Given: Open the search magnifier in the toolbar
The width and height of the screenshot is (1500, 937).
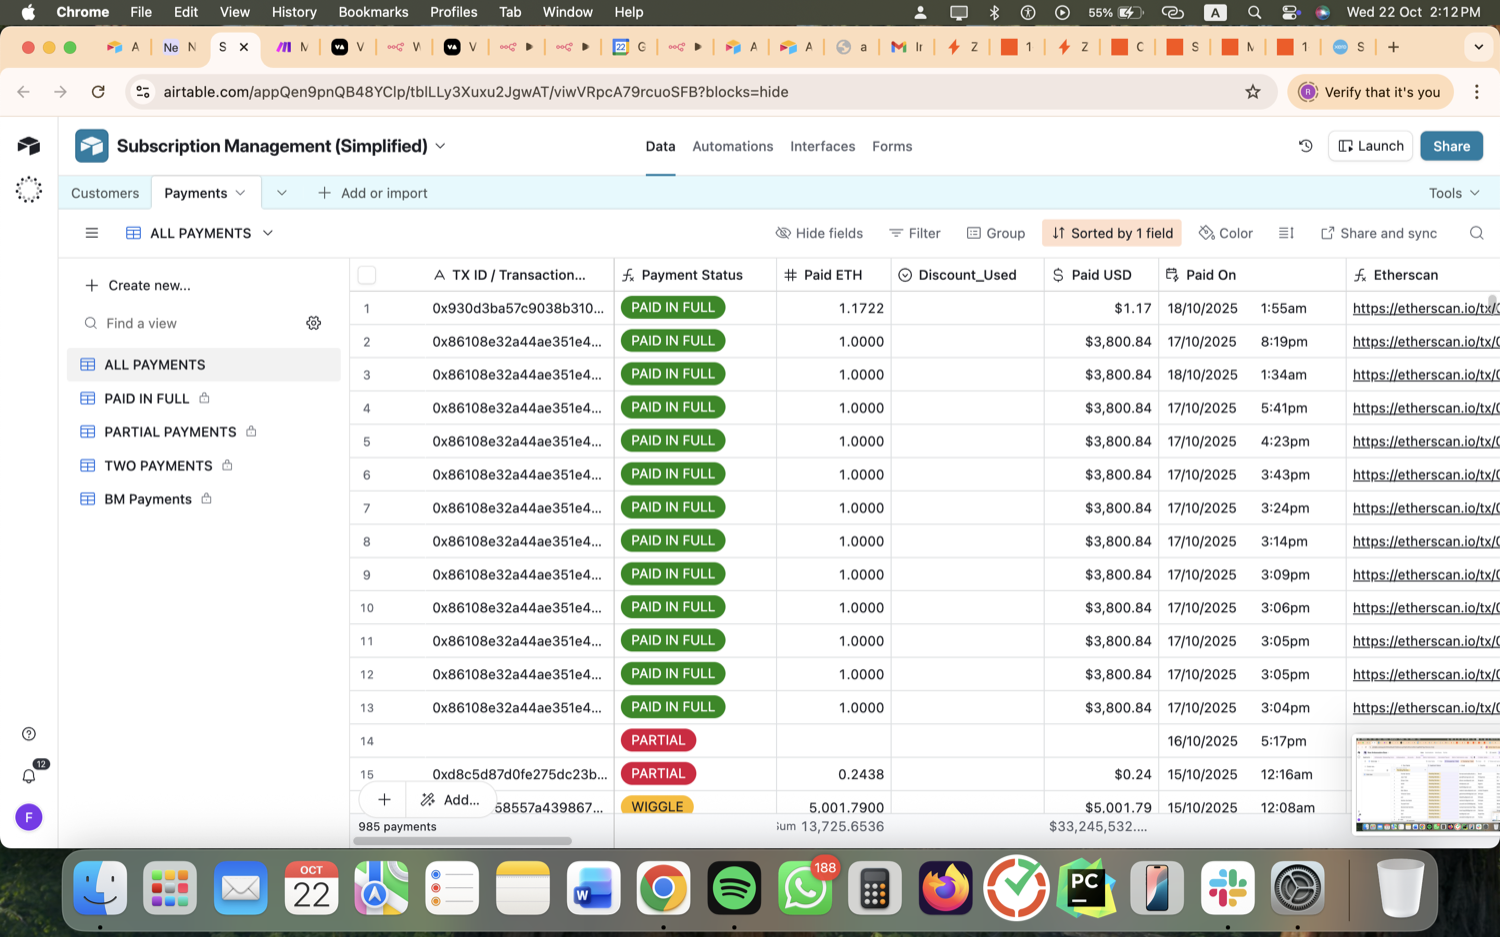Looking at the screenshot, I should tap(1476, 233).
